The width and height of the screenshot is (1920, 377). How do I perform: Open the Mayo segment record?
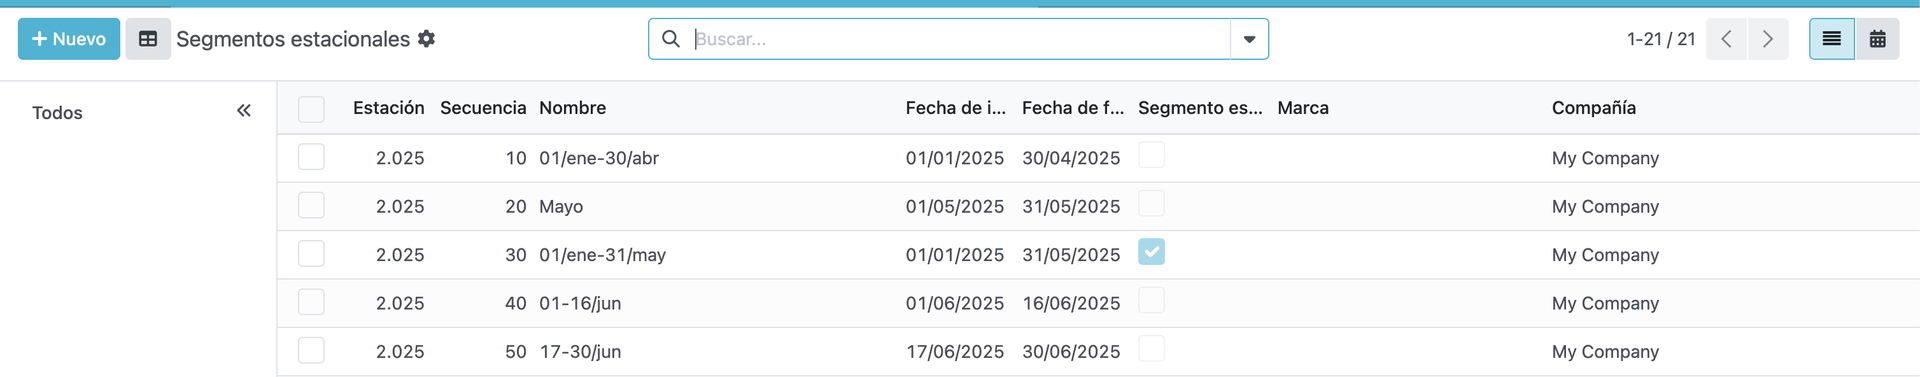(x=561, y=207)
